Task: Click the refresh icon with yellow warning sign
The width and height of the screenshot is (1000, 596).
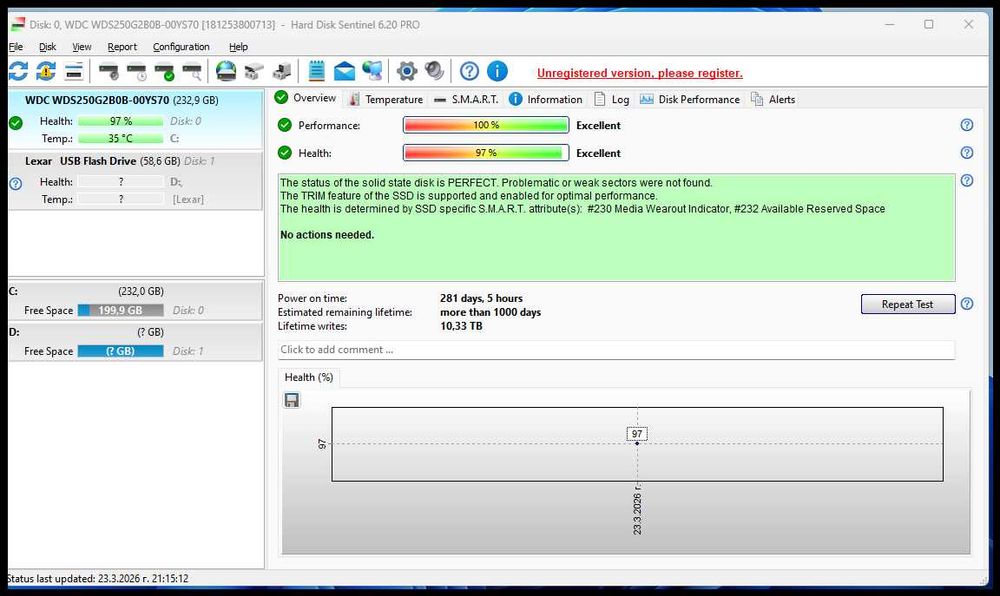Action: tap(46, 71)
